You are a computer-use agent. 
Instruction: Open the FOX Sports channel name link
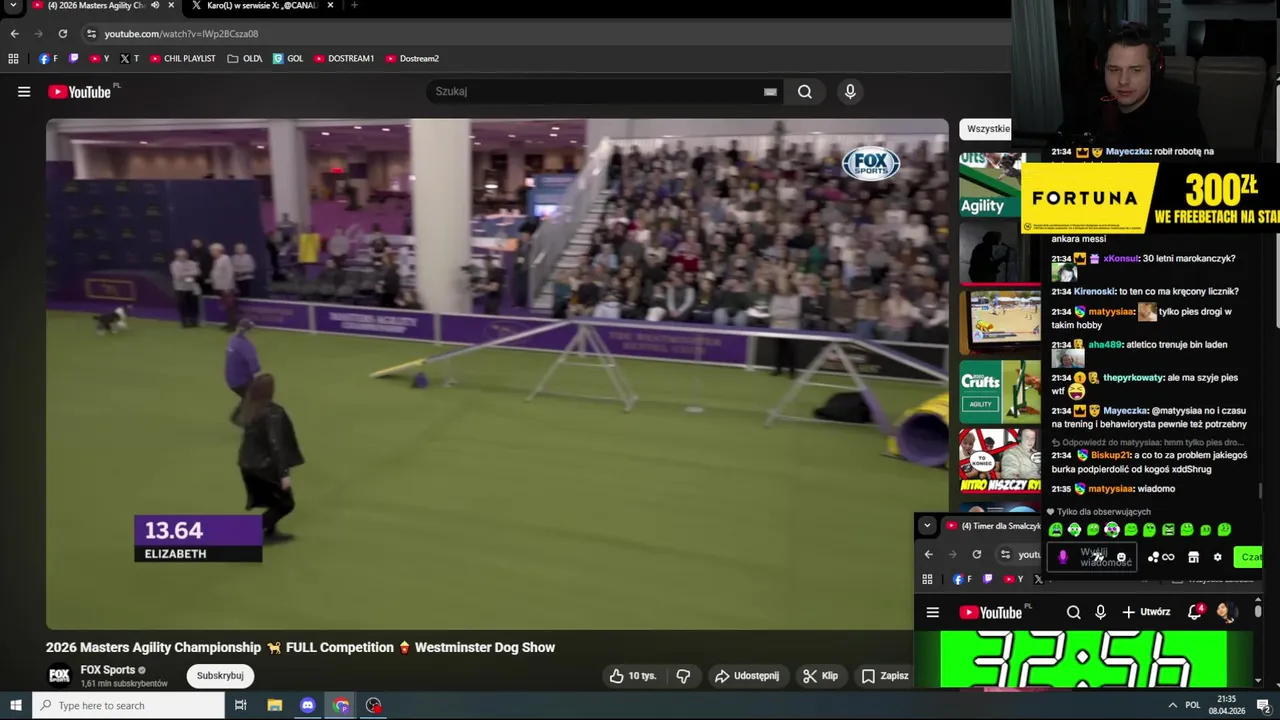click(108, 670)
